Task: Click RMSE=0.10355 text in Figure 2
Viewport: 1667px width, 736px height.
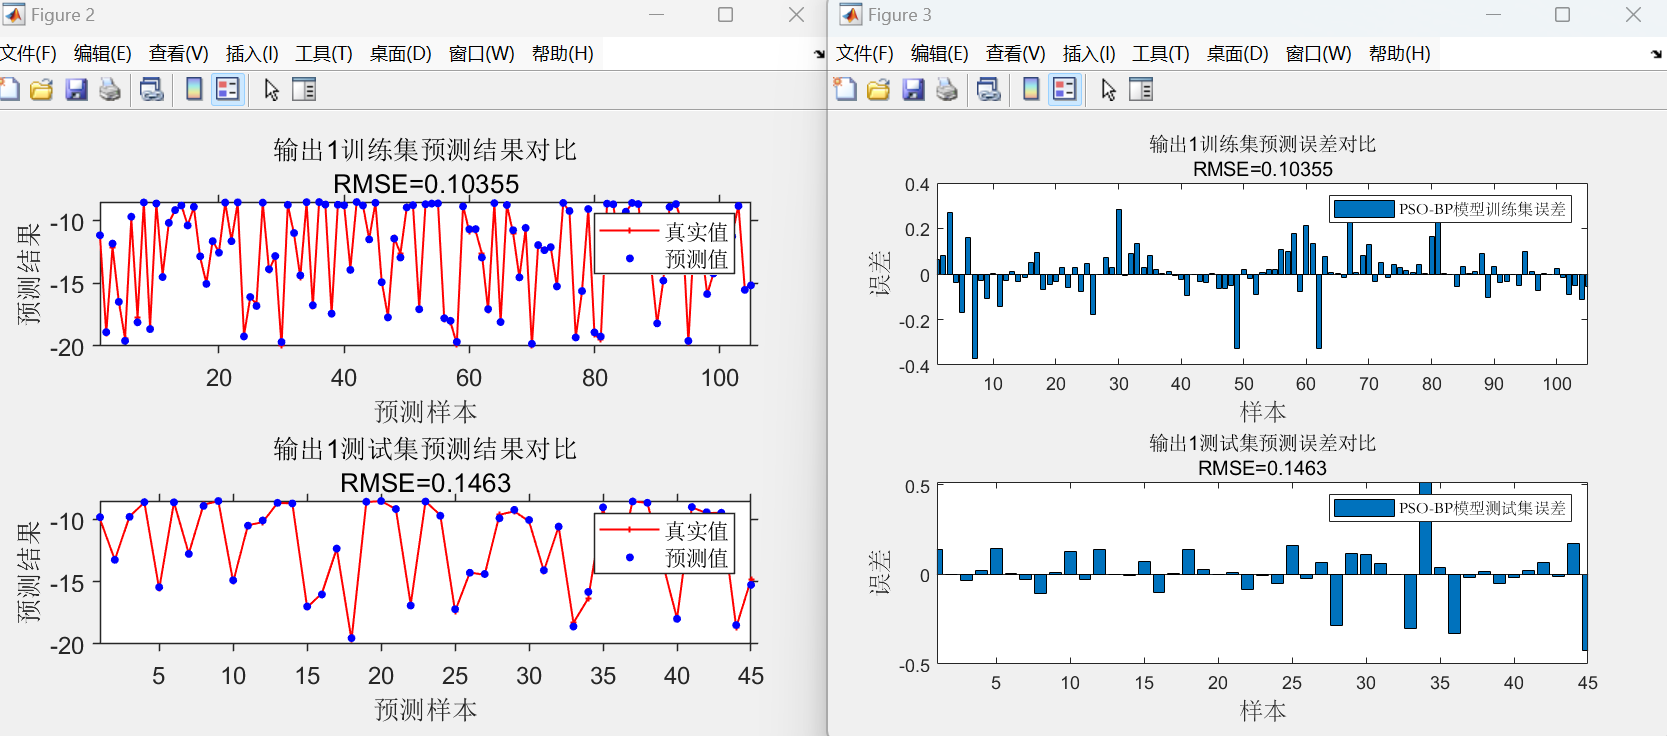Action: [x=426, y=184]
